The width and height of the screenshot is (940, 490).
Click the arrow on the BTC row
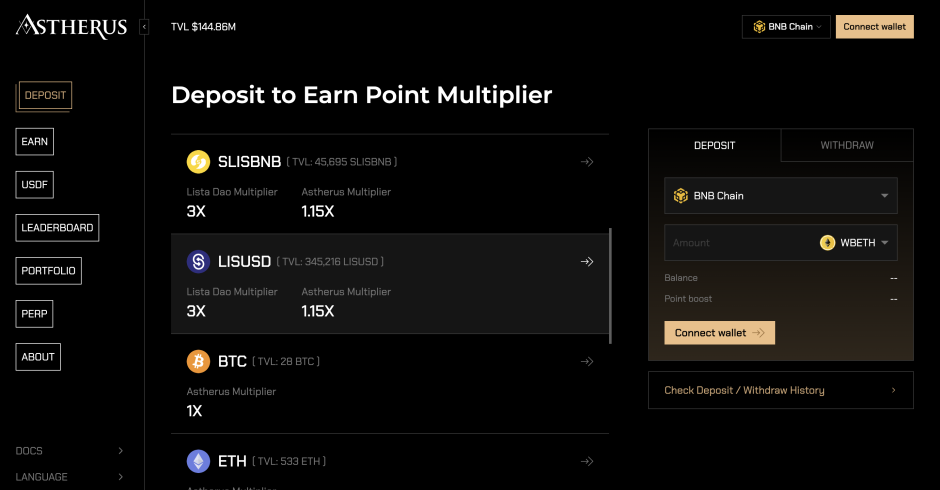(x=587, y=362)
